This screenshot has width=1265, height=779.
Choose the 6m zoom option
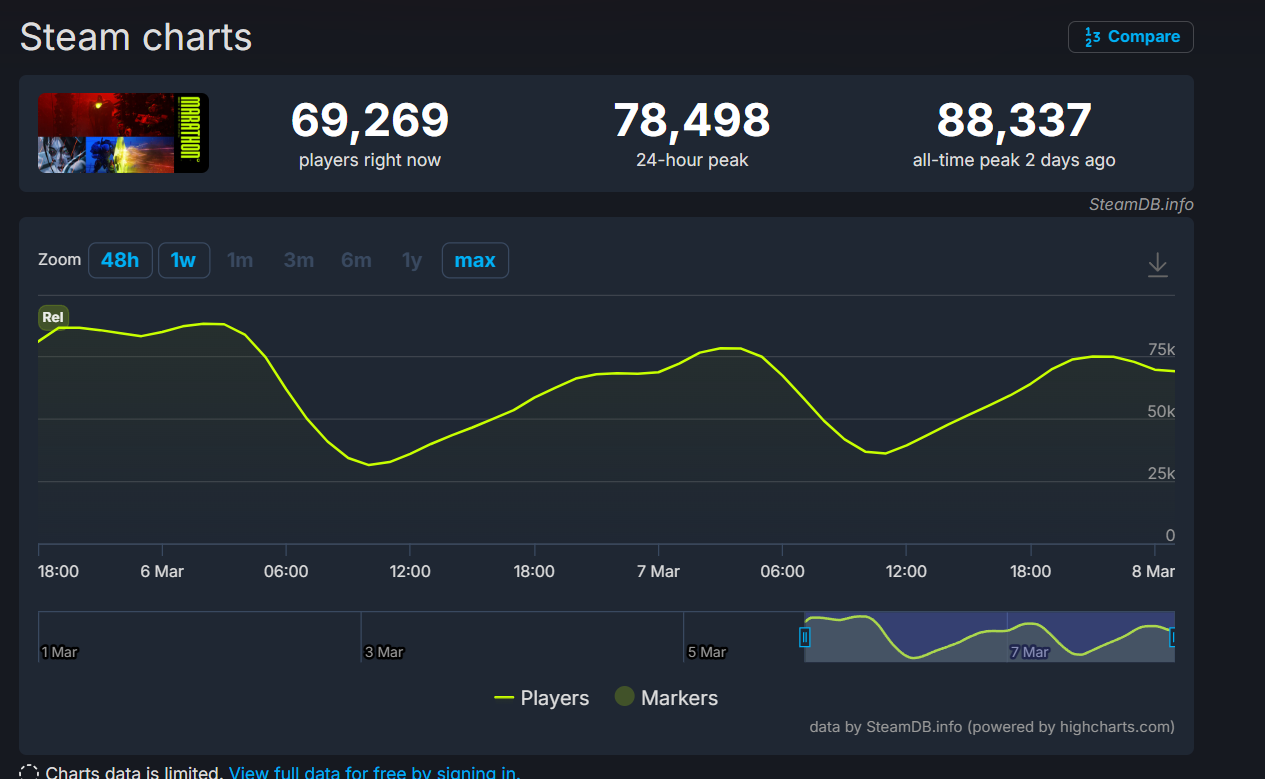pos(356,261)
